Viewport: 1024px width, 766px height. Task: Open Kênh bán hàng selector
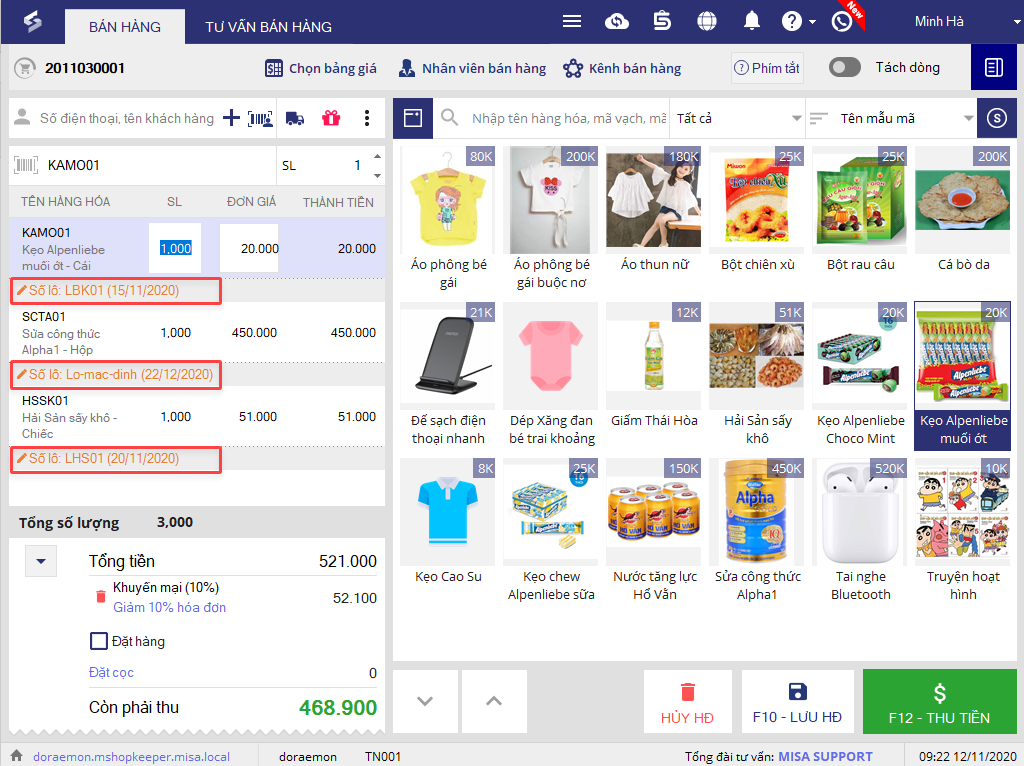622,68
